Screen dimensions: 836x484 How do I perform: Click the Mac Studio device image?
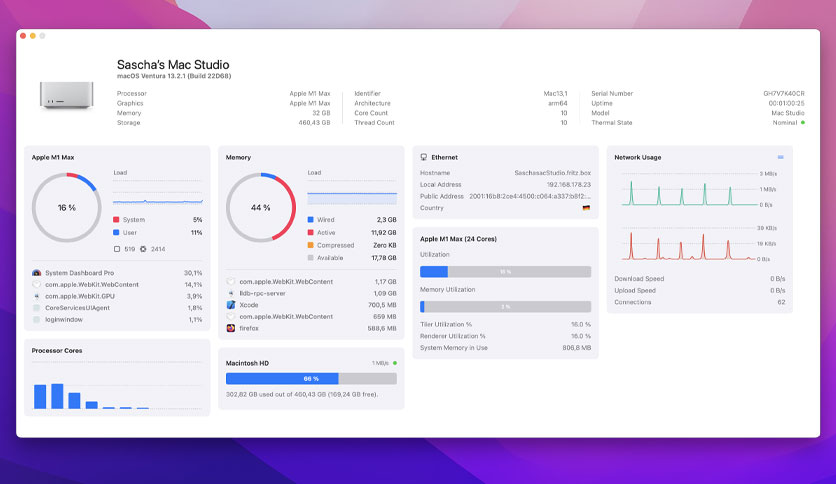coord(67,95)
